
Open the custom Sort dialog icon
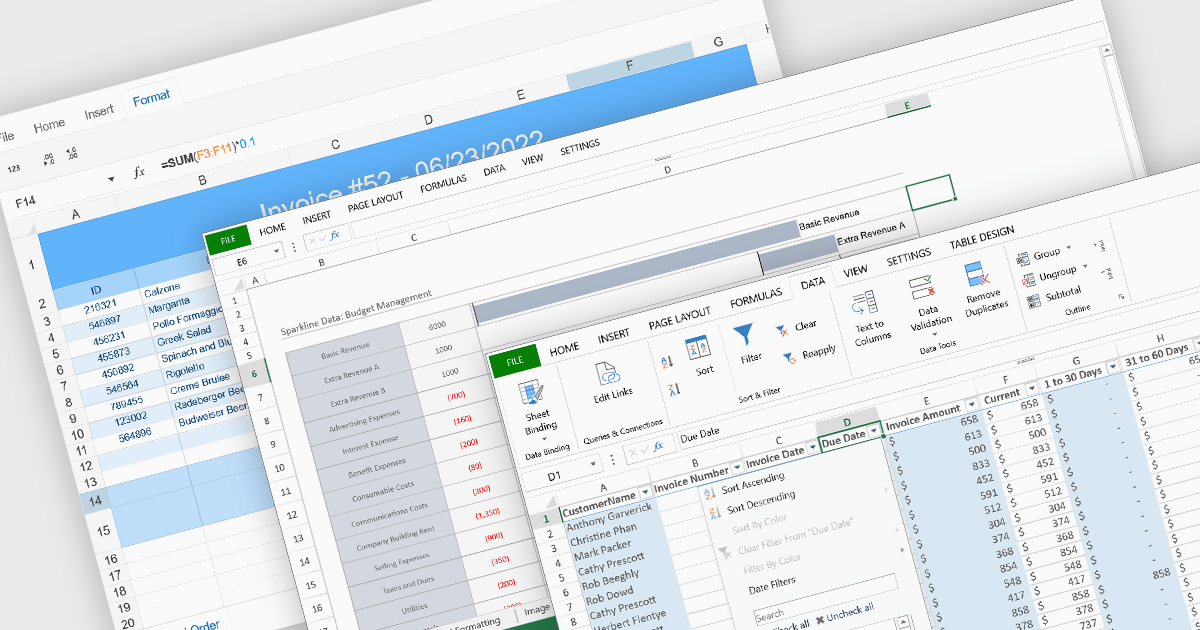coord(697,349)
